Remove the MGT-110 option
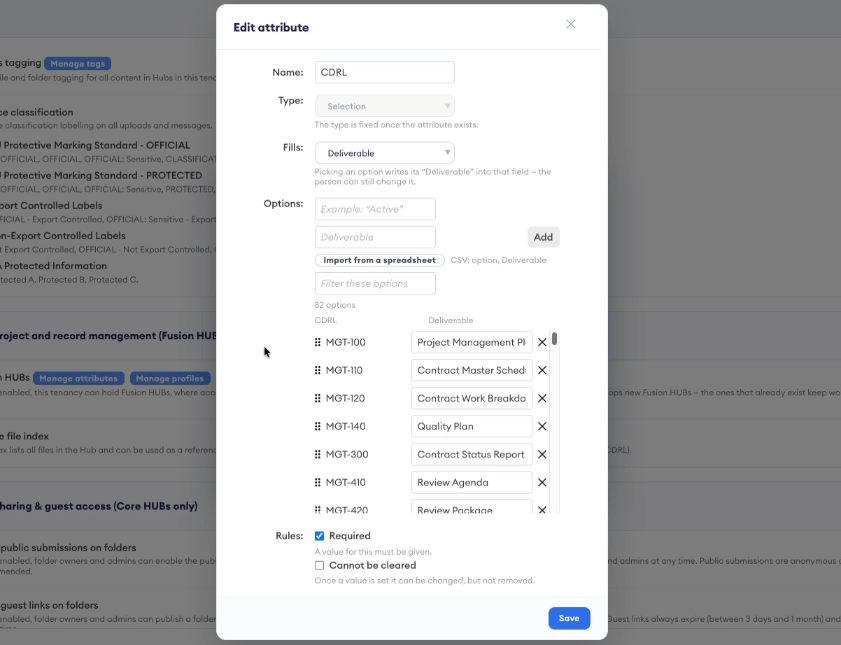841x645 pixels. coord(542,370)
